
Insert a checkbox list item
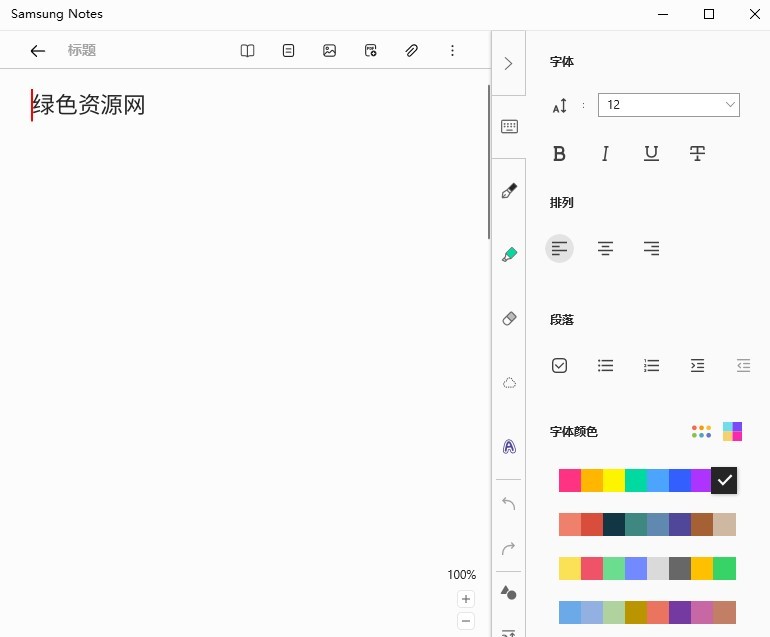pos(559,365)
